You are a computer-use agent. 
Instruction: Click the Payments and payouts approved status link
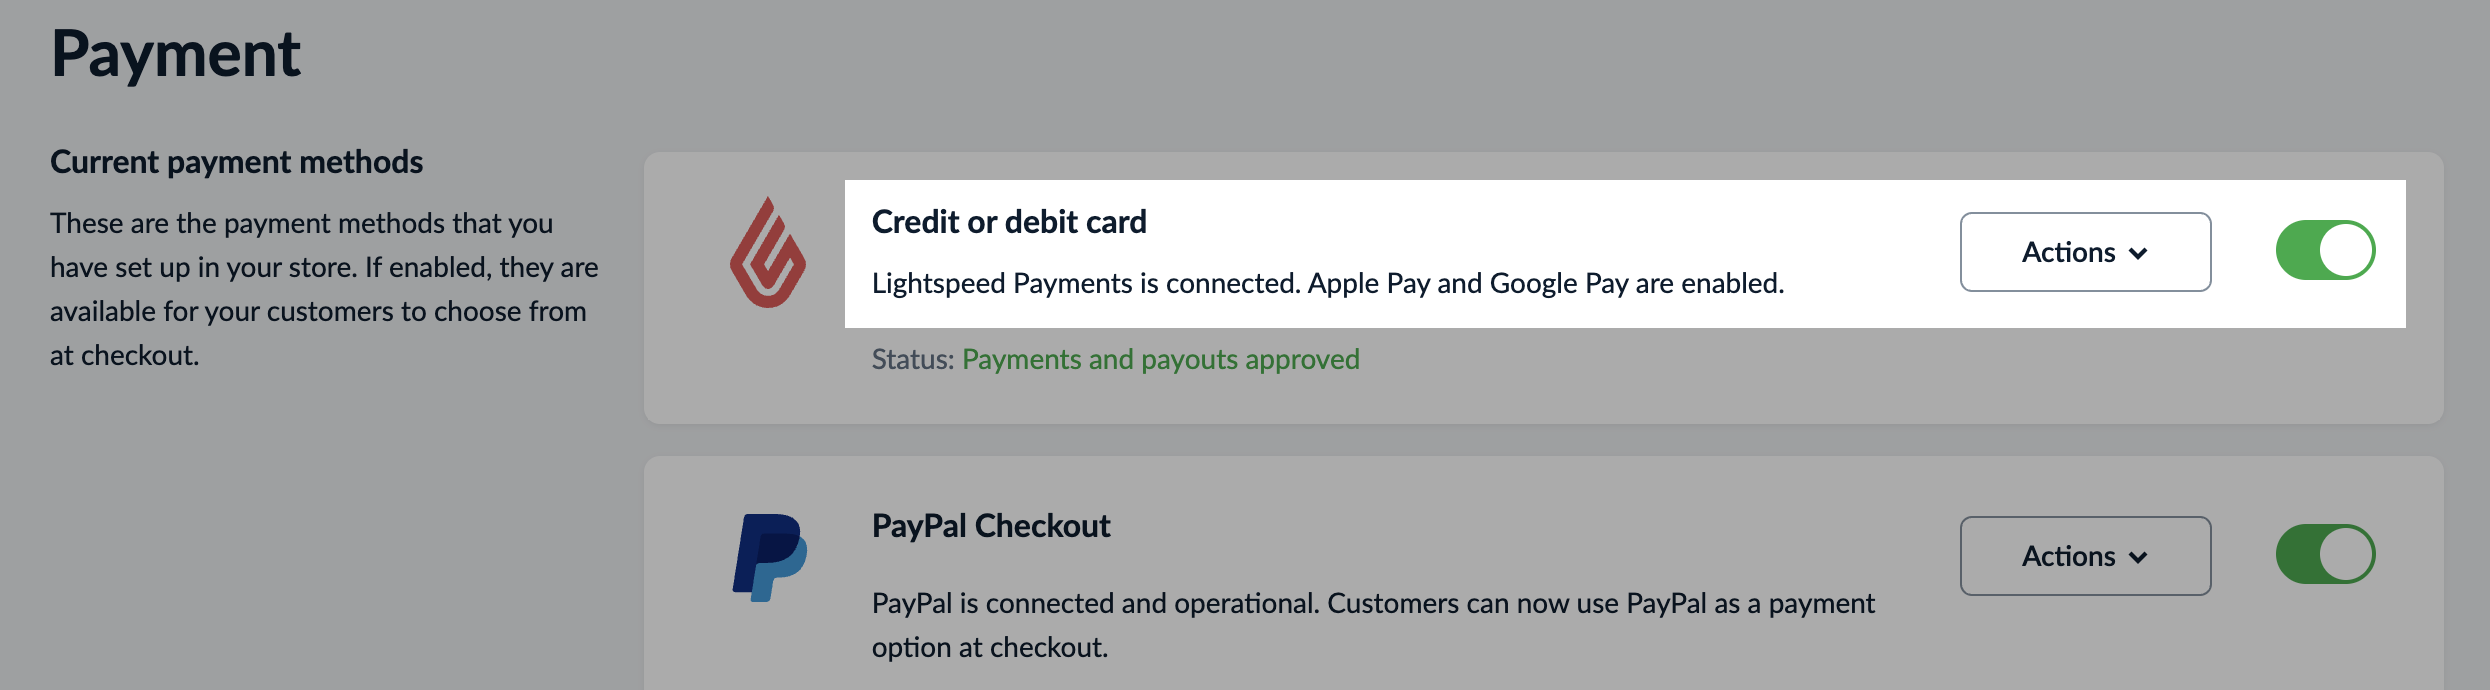coord(1161,359)
